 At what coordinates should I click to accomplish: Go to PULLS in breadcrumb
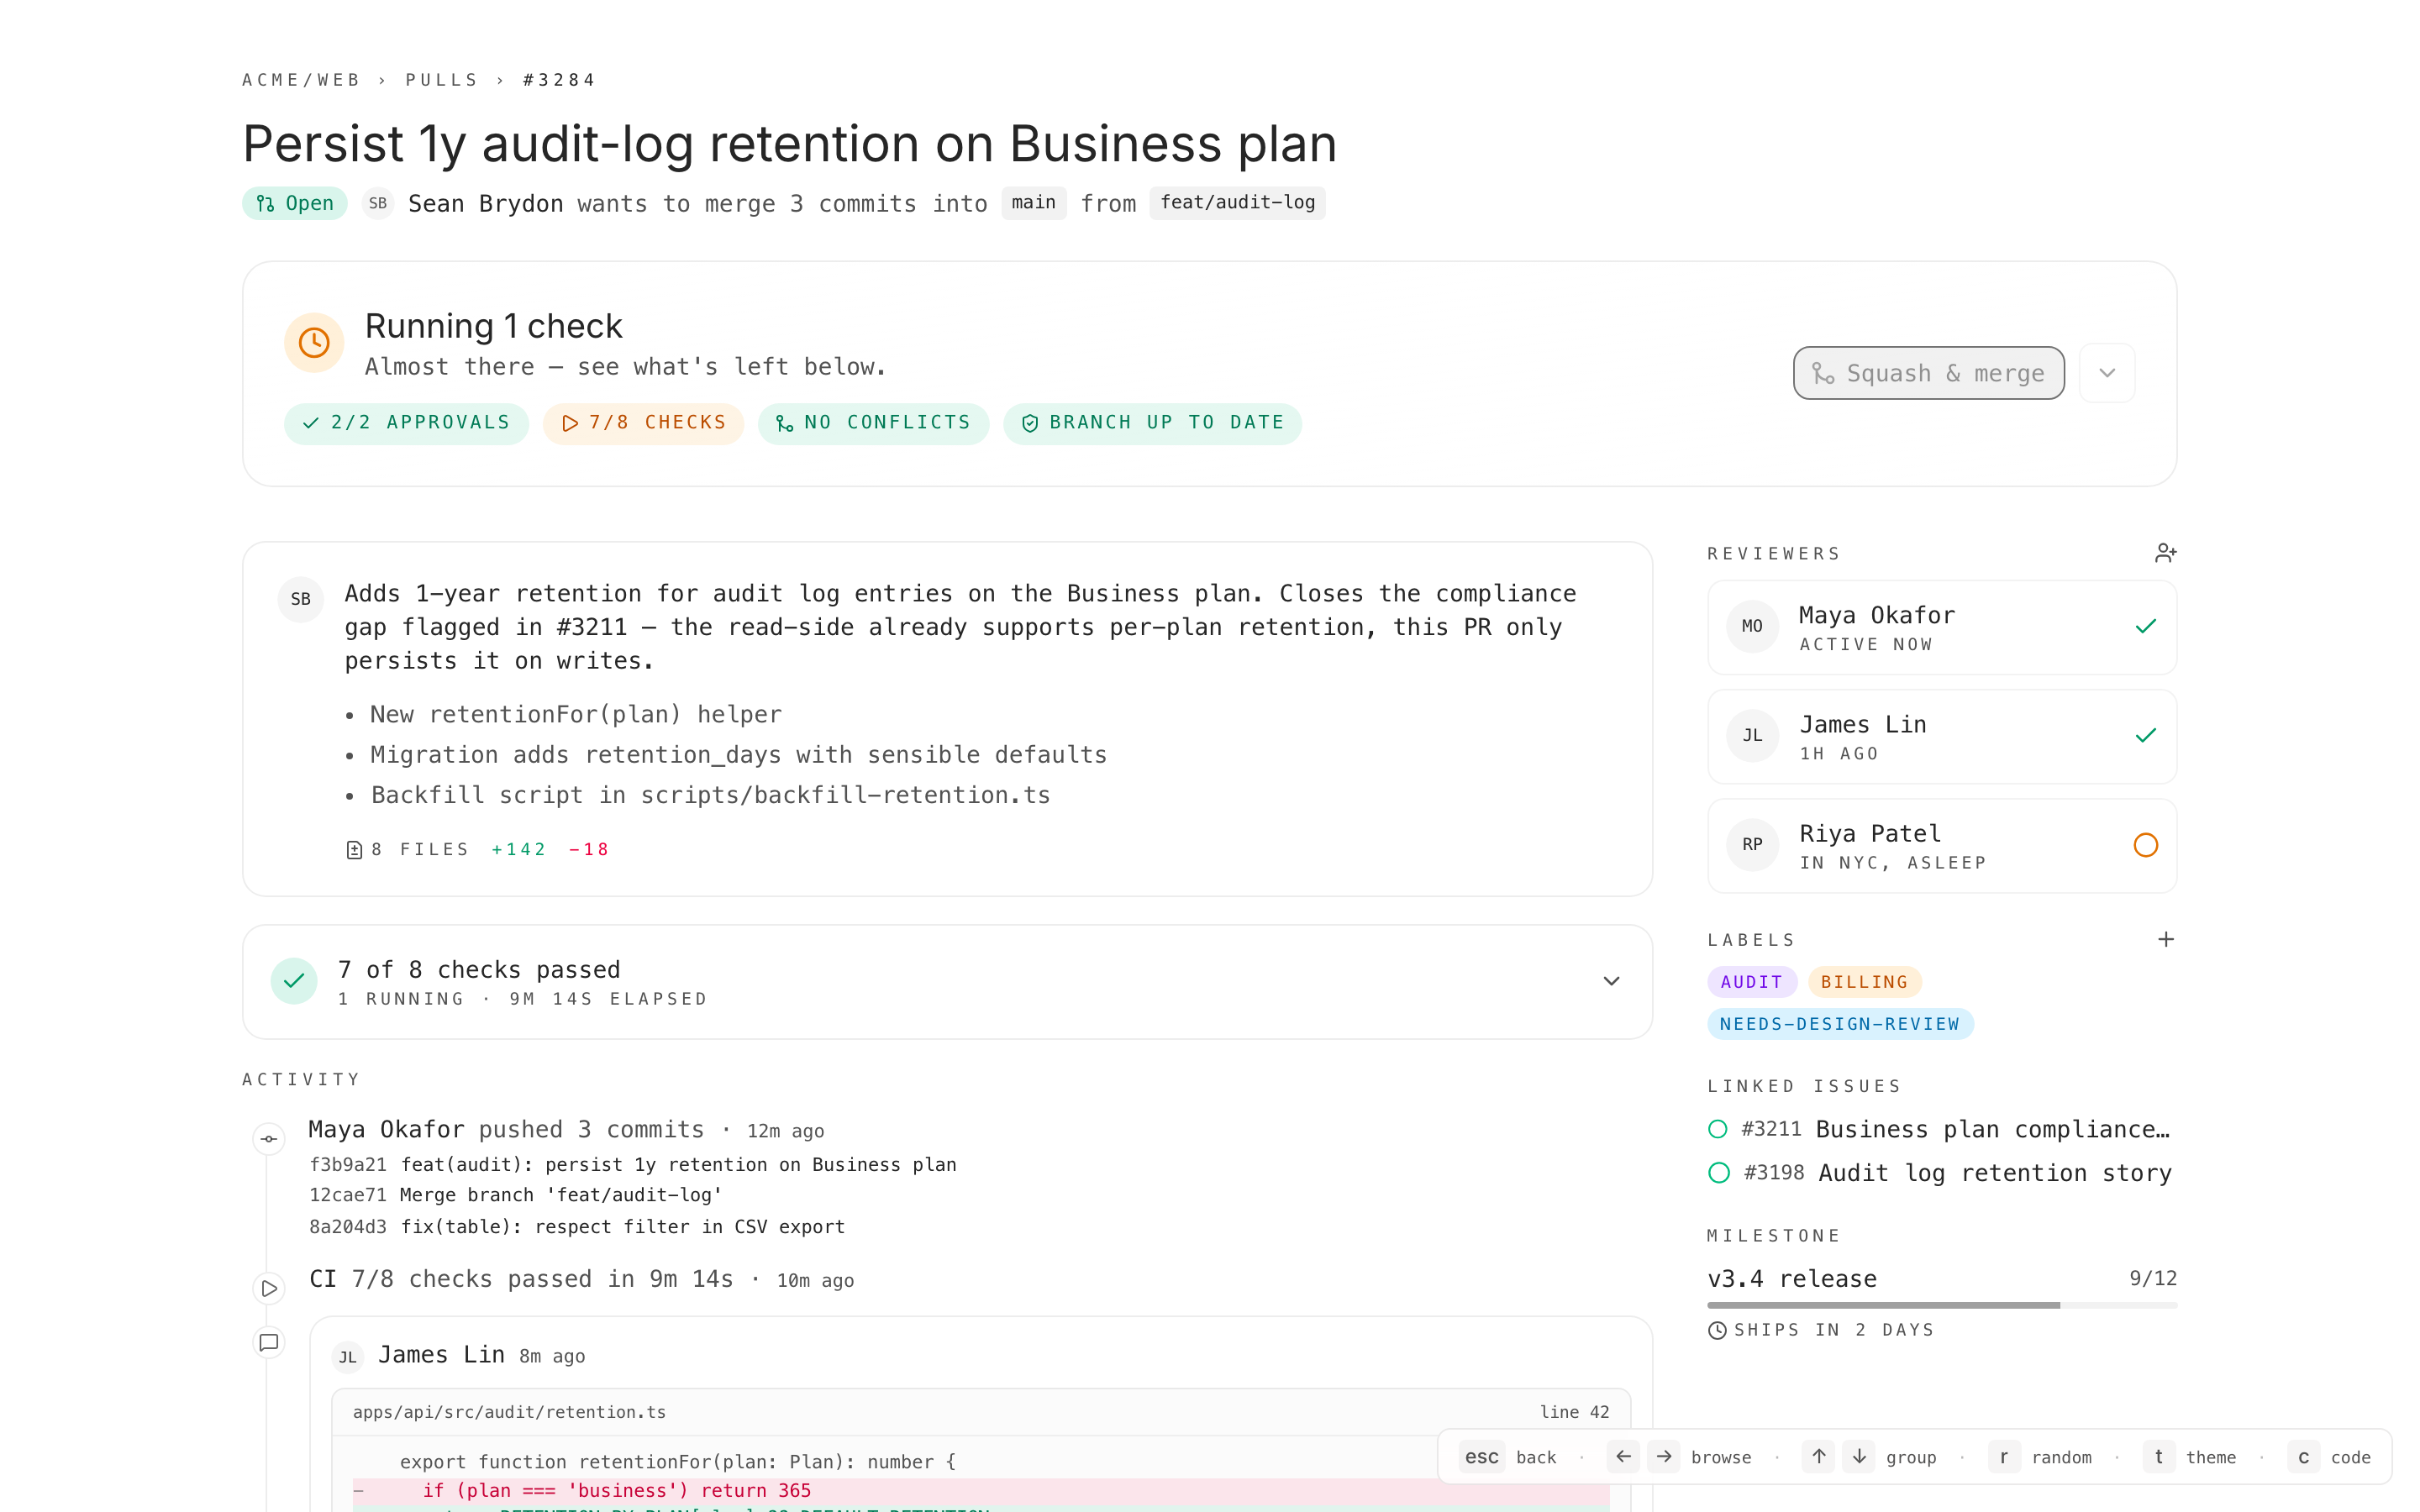point(441,80)
